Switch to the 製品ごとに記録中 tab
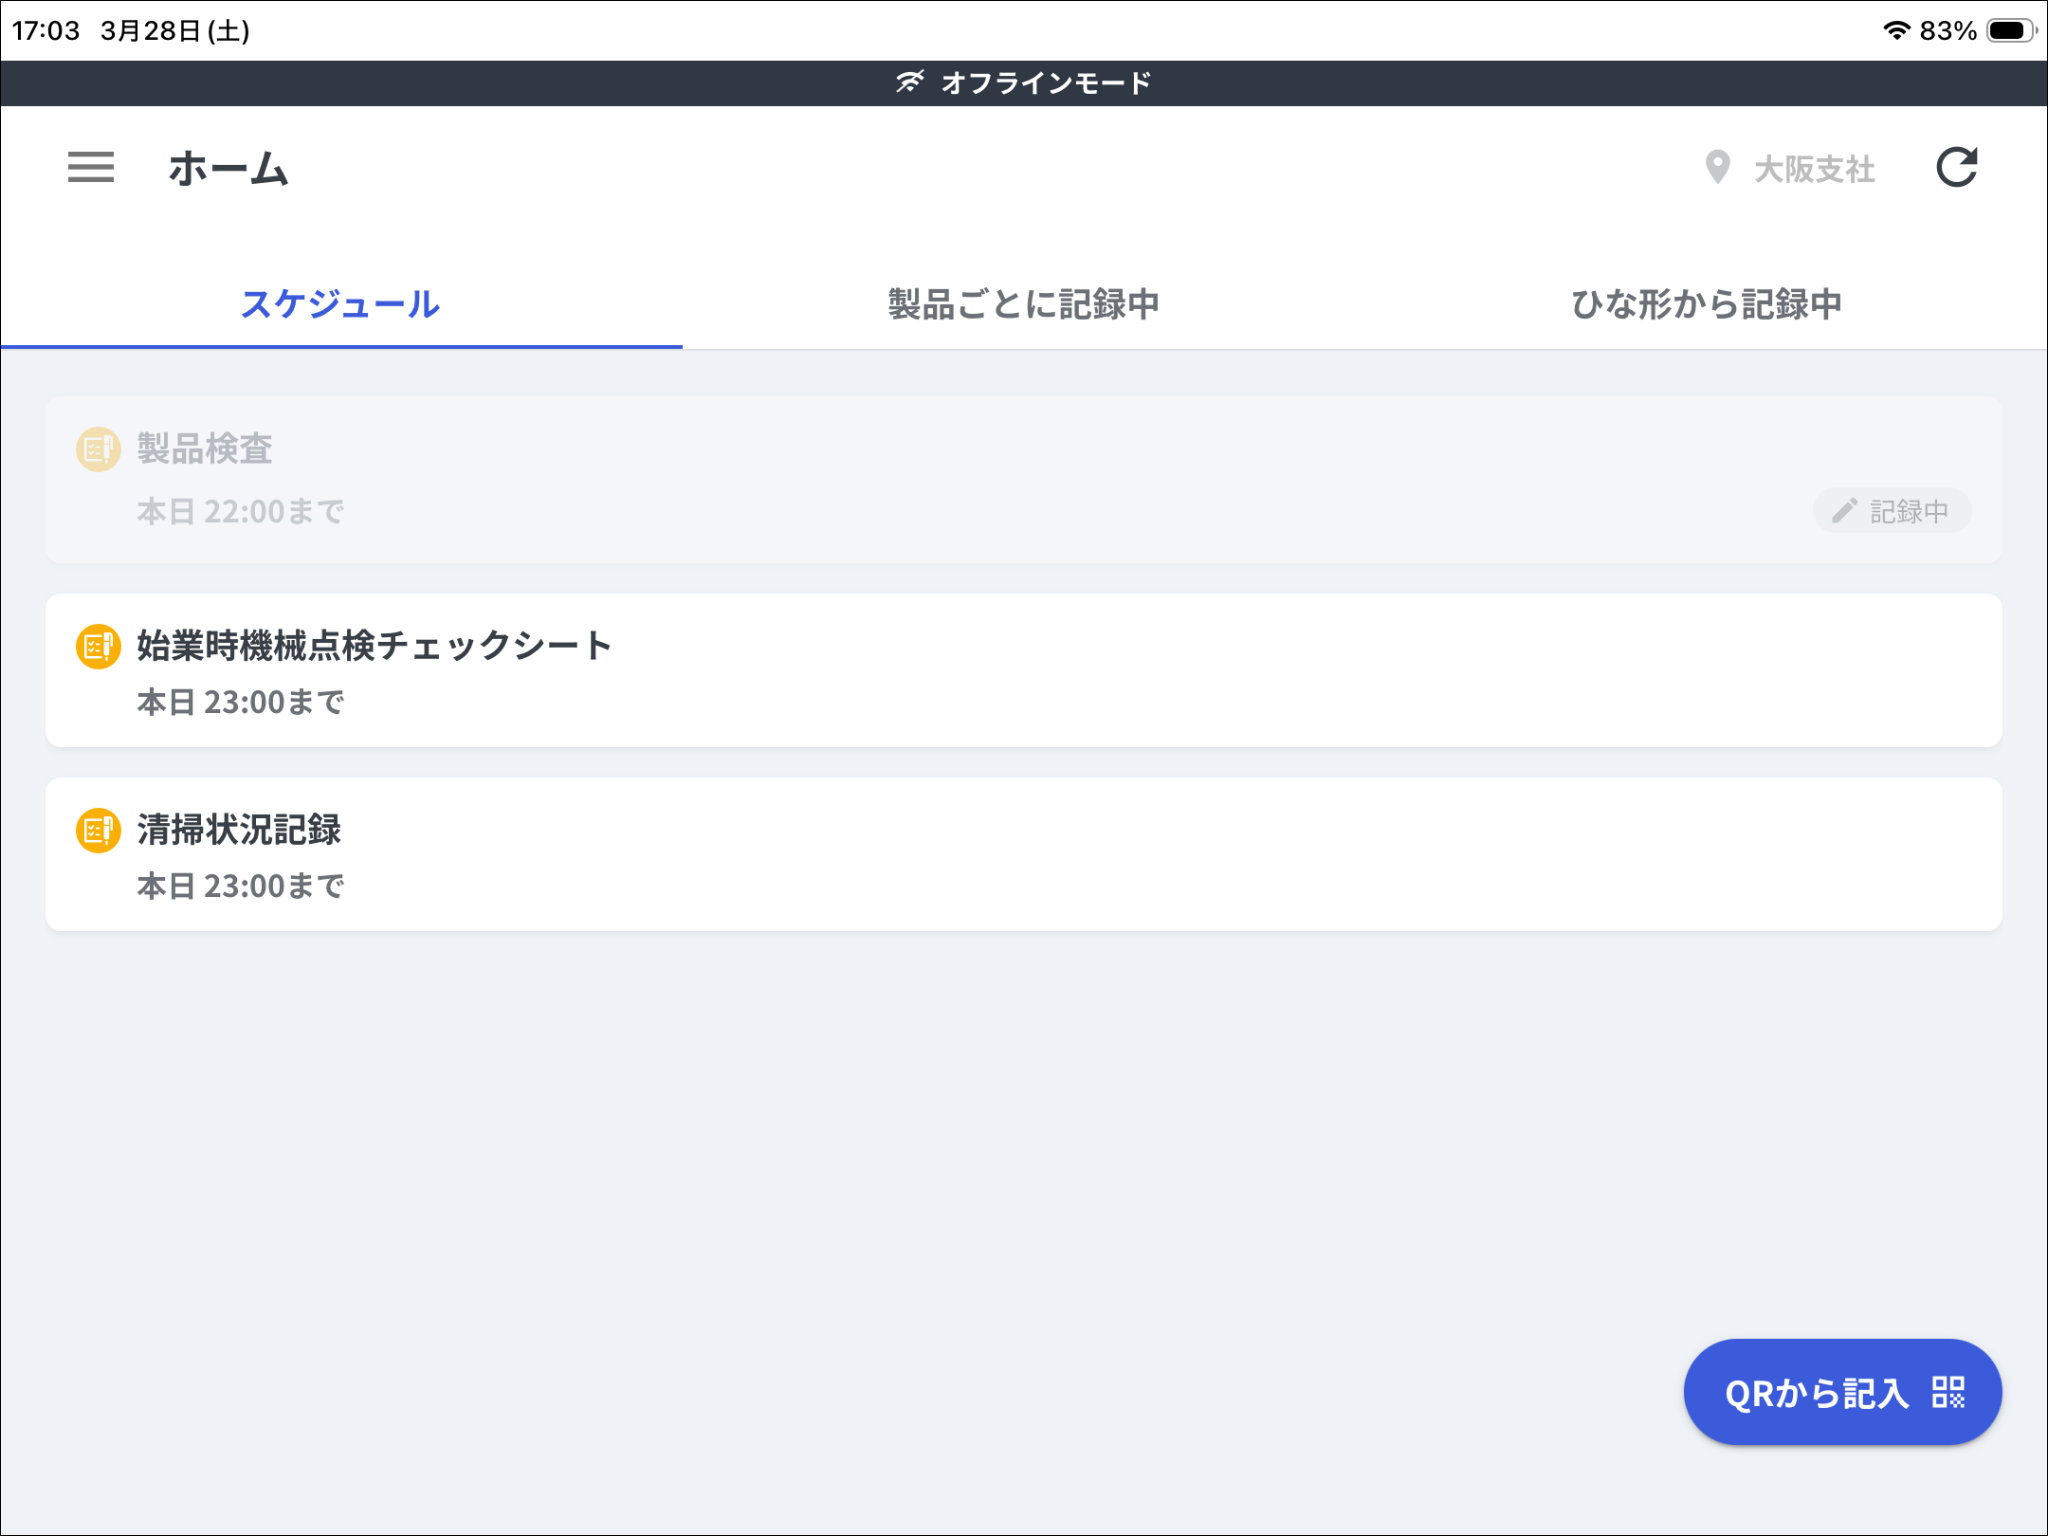This screenshot has width=2048, height=1536. (x=1023, y=304)
